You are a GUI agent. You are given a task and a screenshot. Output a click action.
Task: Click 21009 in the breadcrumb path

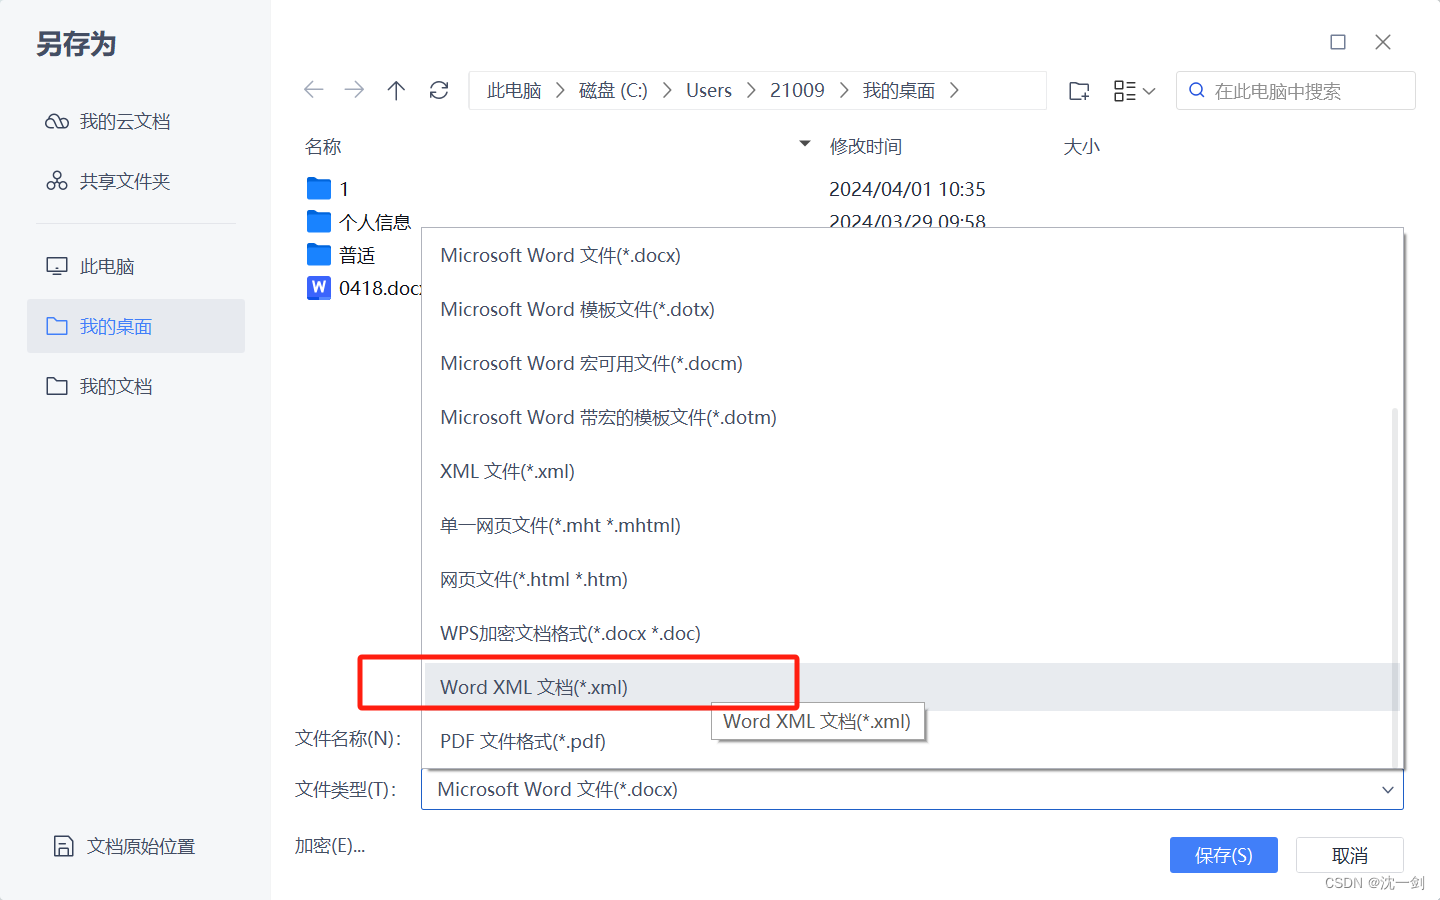point(797,90)
